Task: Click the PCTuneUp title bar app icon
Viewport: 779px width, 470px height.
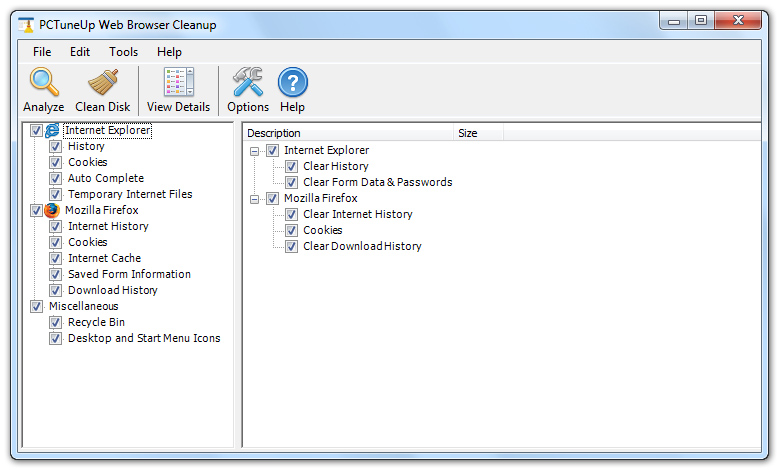Action: [x=26, y=25]
